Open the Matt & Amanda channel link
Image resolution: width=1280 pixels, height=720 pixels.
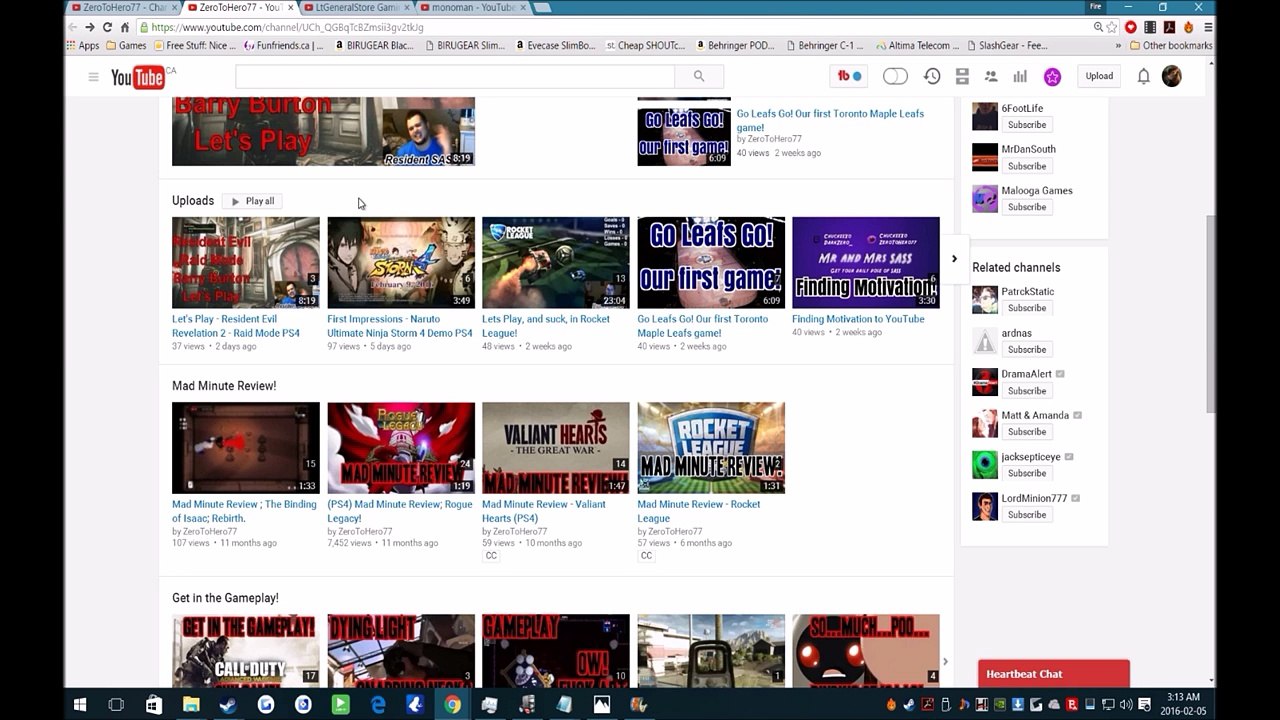[x=1035, y=415]
